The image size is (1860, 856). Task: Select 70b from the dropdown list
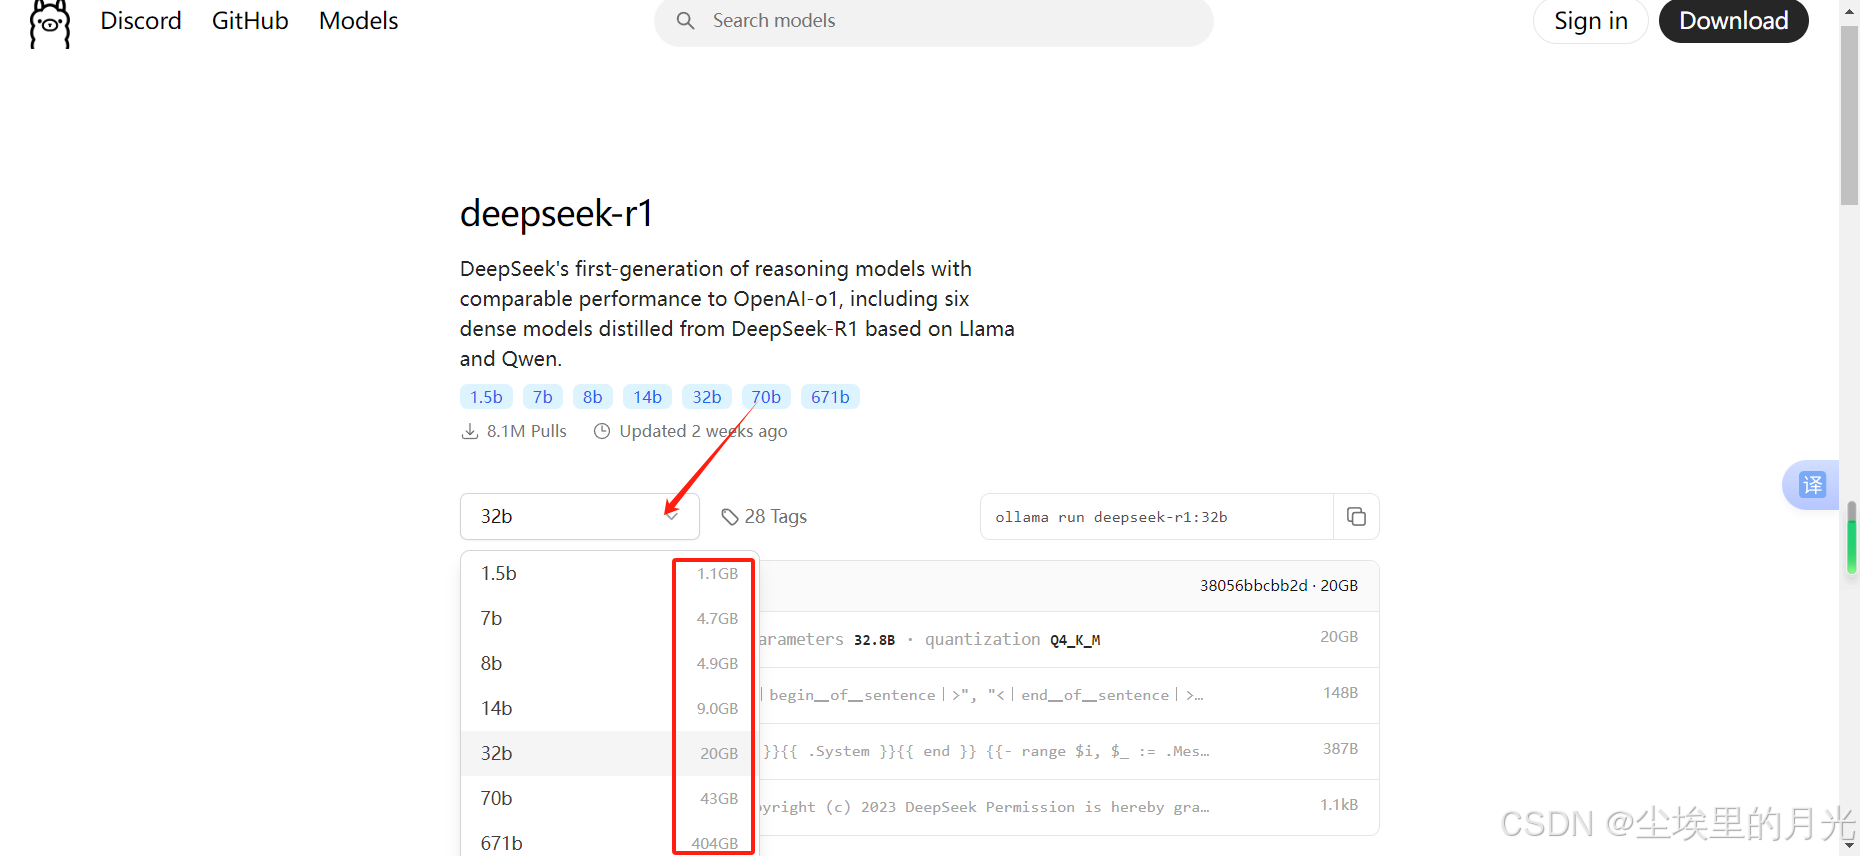(610, 799)
